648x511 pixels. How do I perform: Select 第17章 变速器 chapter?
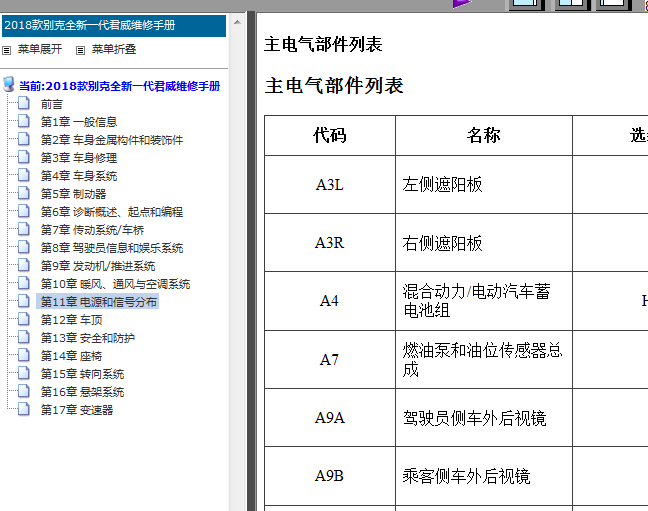click(x=77, y=410)
